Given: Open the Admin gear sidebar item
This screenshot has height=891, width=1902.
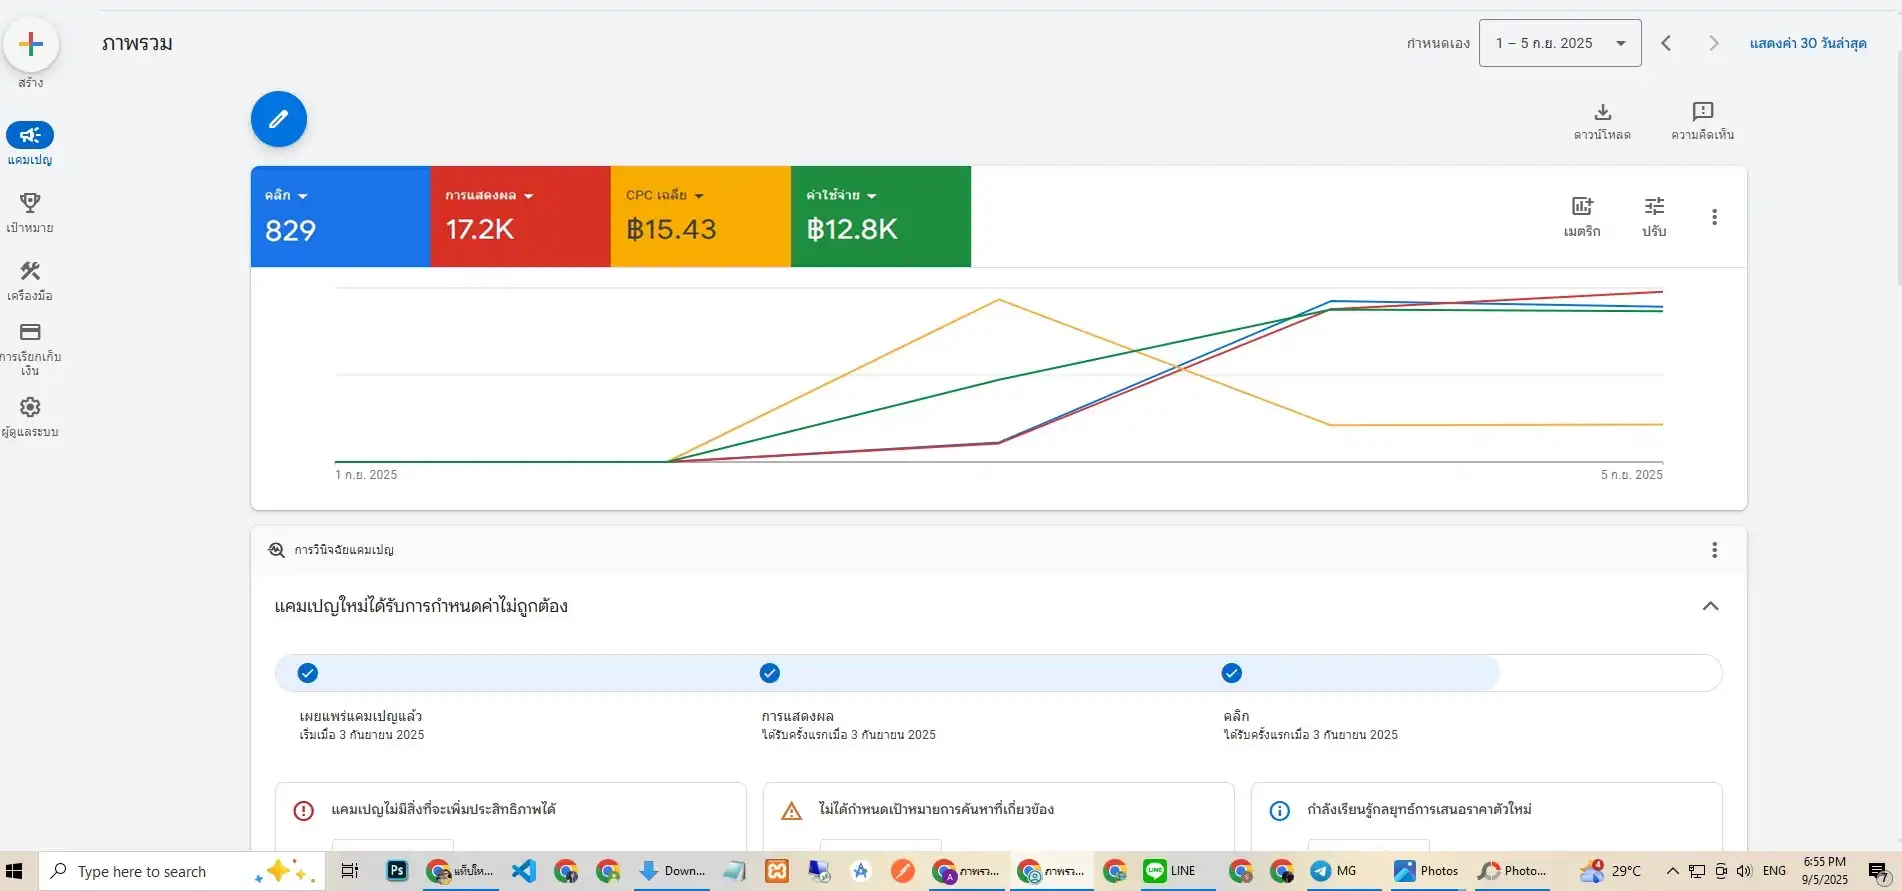Looking at the screenshot, I should click(30, 407).
